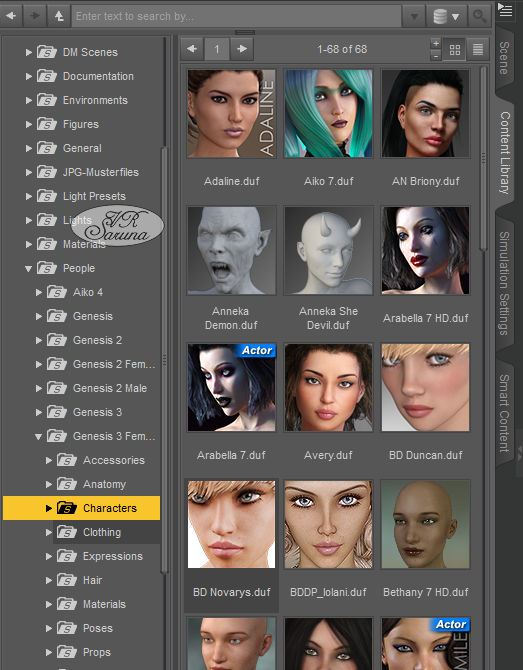The width and height of the screenshot is (523, 670).
Task: Collapse the People folder
Action: click(x=29, y=269)
